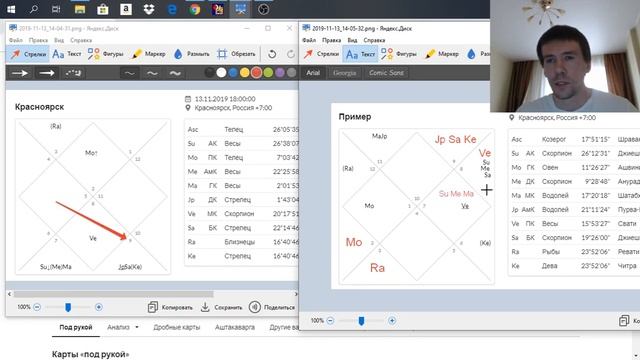The width and height of the screenshot is (640, 360).
Task: Open File Explorer from taskbar
Action: (x=80, y=9)
